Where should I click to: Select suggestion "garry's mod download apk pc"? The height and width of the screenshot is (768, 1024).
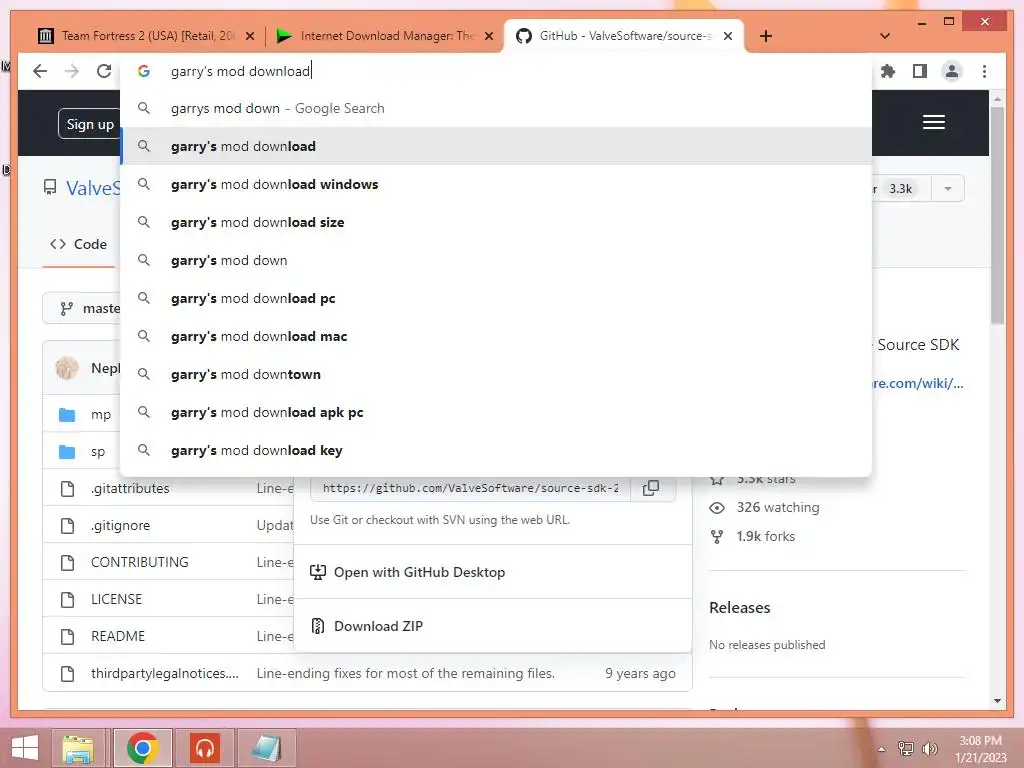pyautogui.click(x=496, y=412)
